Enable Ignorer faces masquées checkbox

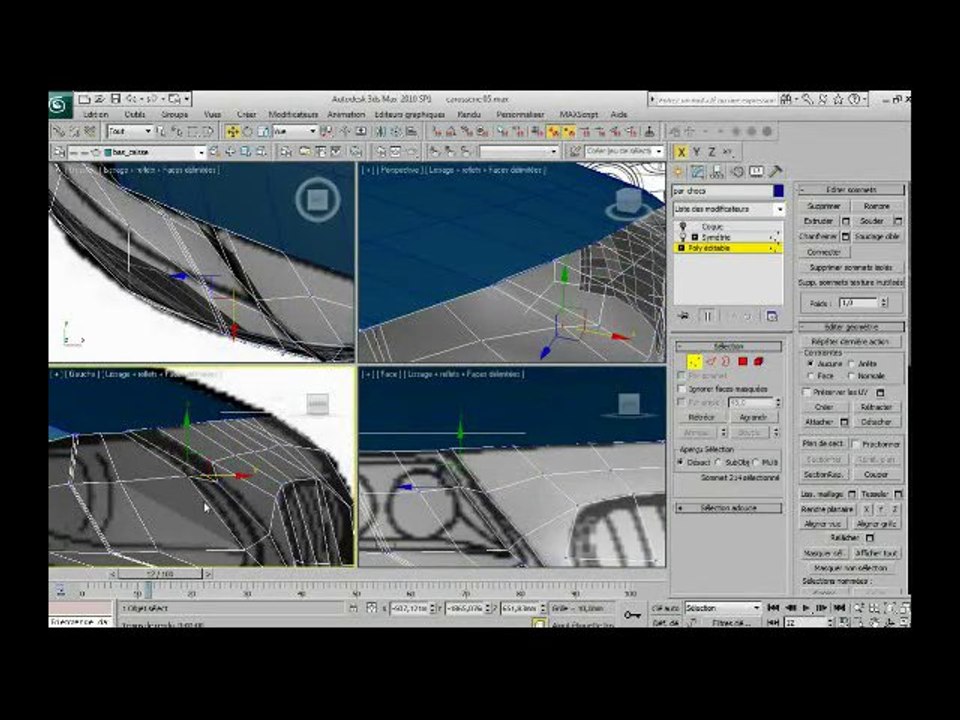point(681,389)
